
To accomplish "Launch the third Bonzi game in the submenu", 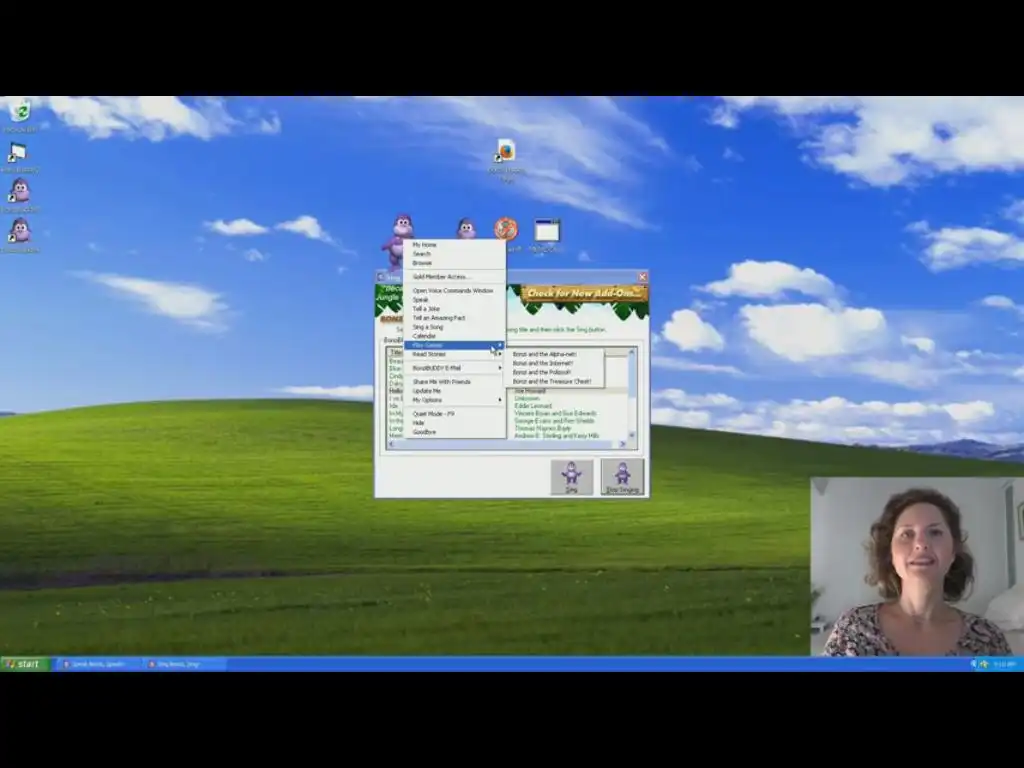I will [555, 372].
